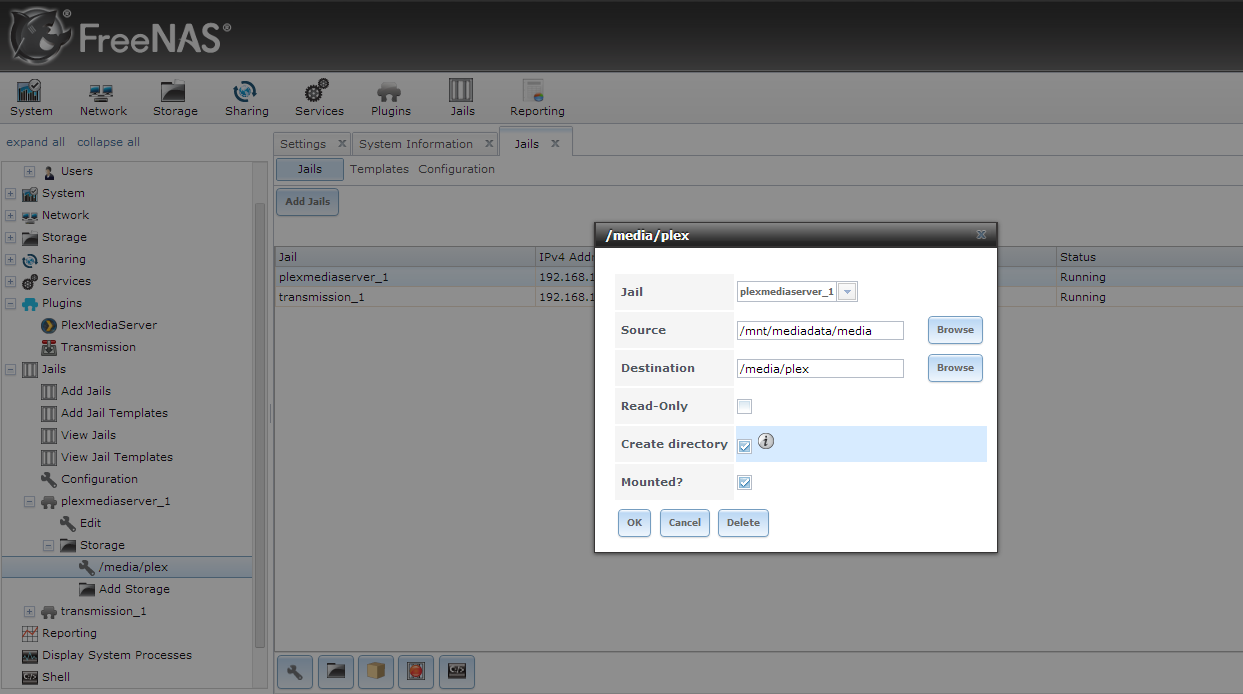Collapse the plexmediaserver_1 node in the tree
1243x694 pixels.
pyautogui.click(x=29, y=502)
